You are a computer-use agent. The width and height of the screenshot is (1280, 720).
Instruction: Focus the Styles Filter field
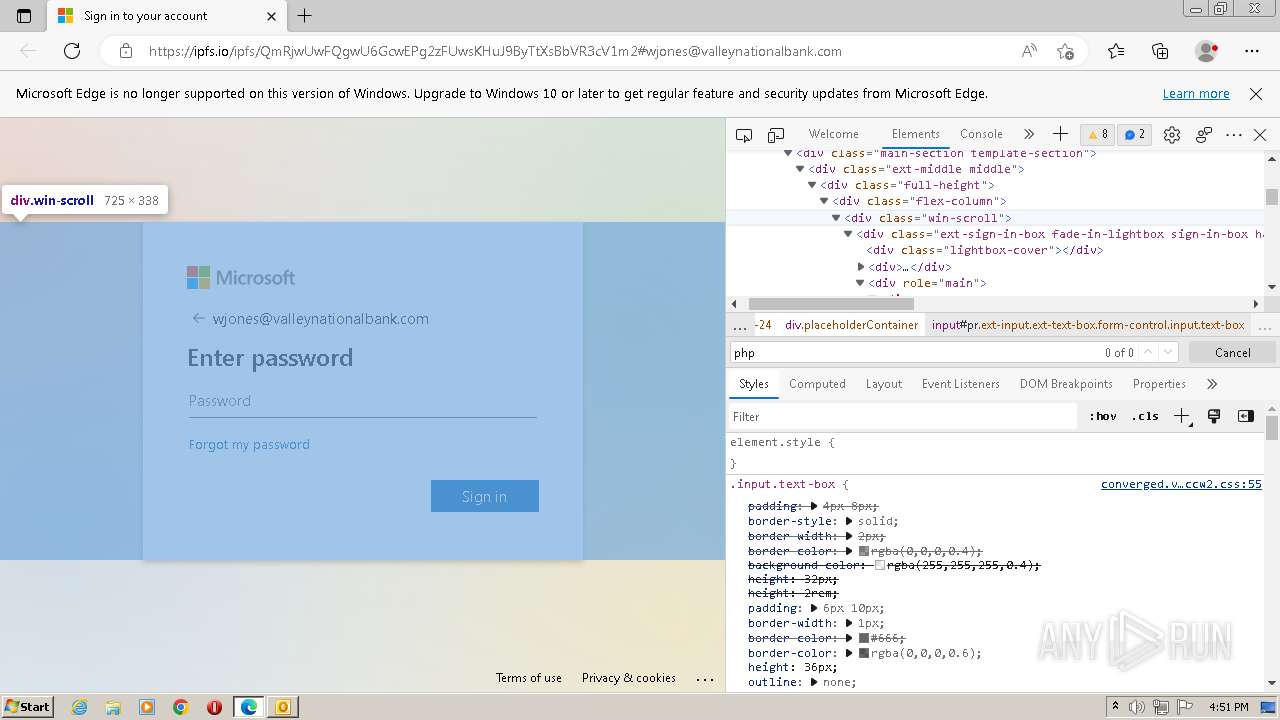[904, 416]
